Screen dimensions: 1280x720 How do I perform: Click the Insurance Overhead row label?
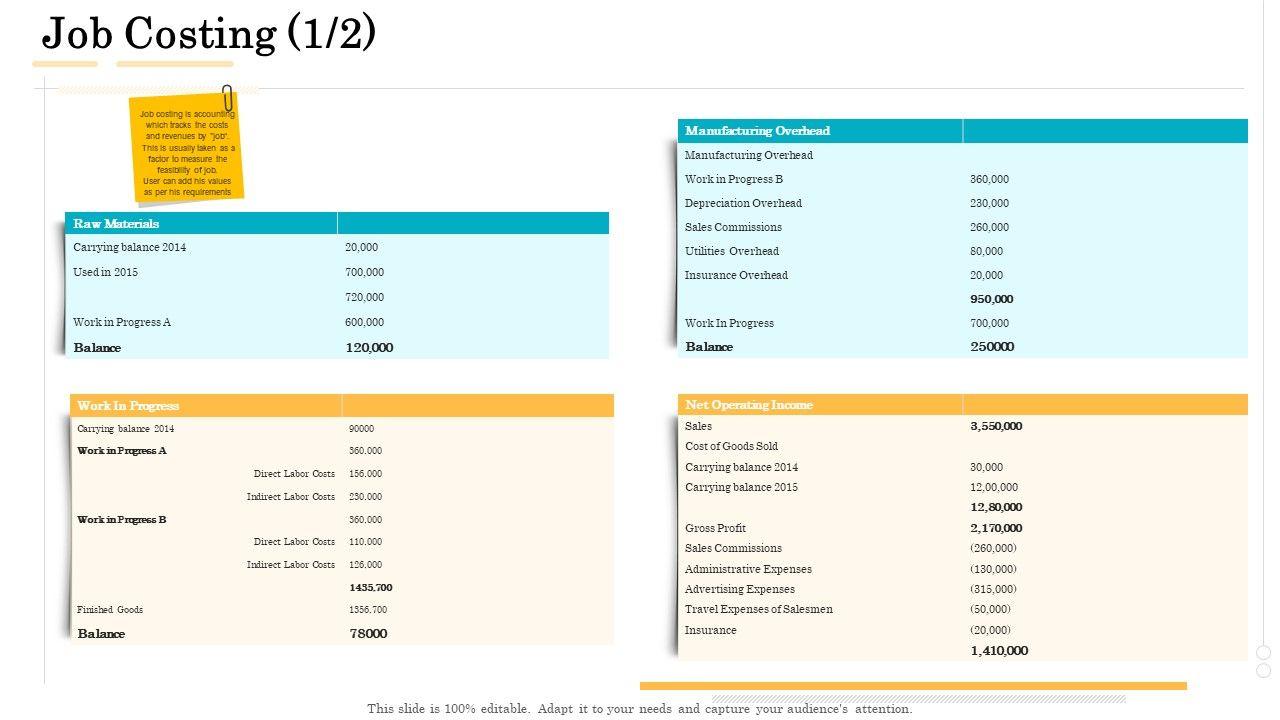[736, 275]
